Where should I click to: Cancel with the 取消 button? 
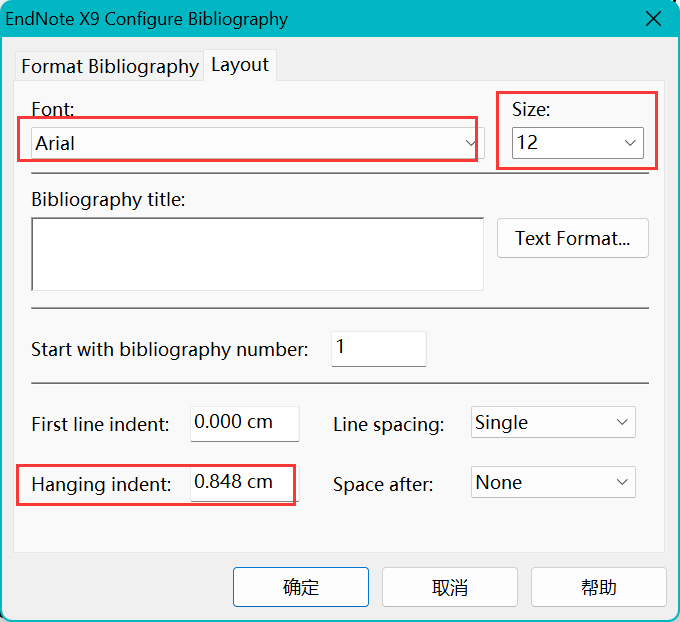tap(450, 587)
